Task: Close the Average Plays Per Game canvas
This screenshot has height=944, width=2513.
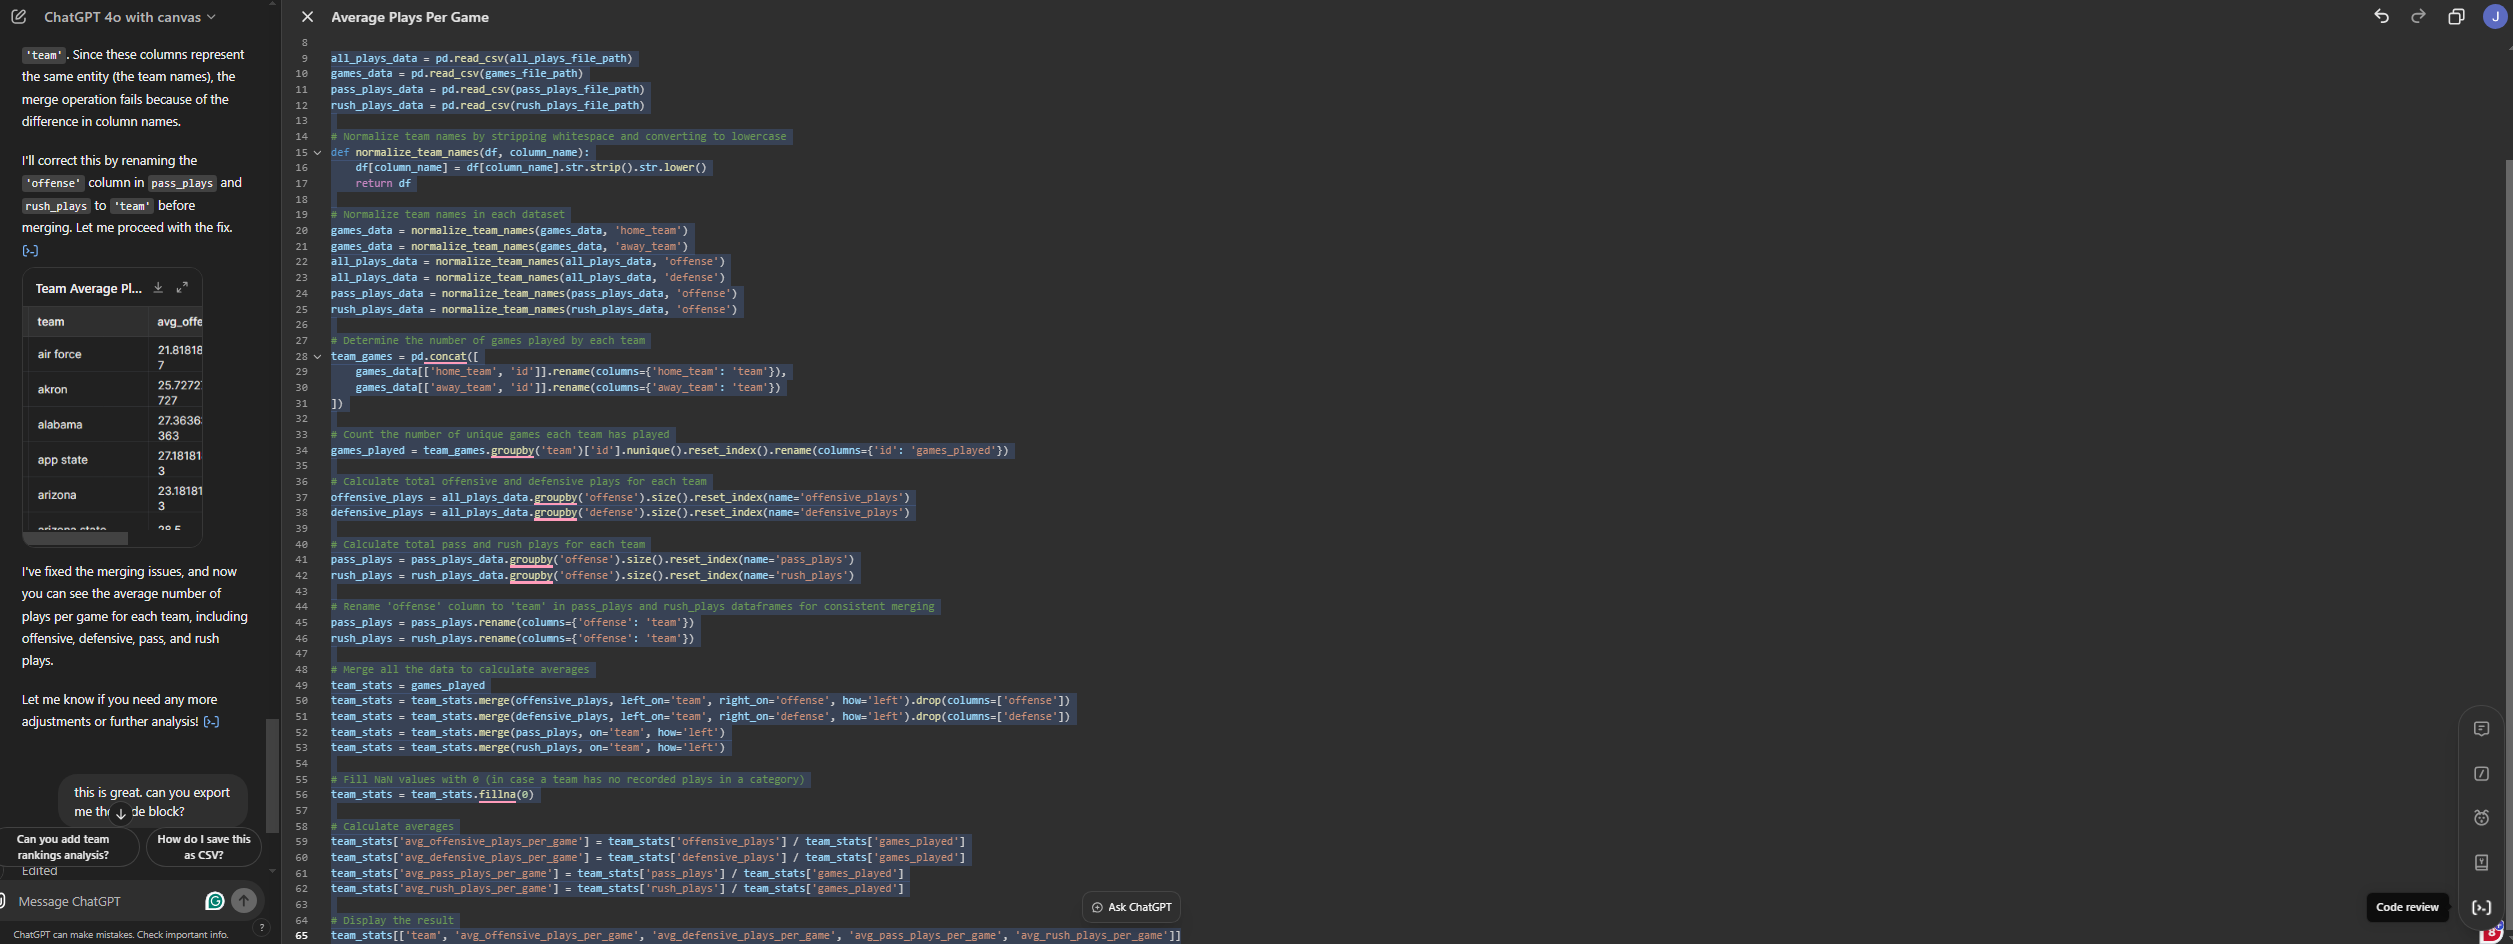Action: point(307,17)
